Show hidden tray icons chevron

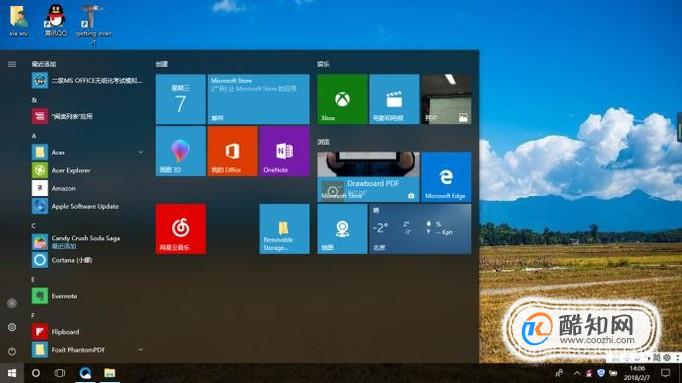(x=577, y=373)
